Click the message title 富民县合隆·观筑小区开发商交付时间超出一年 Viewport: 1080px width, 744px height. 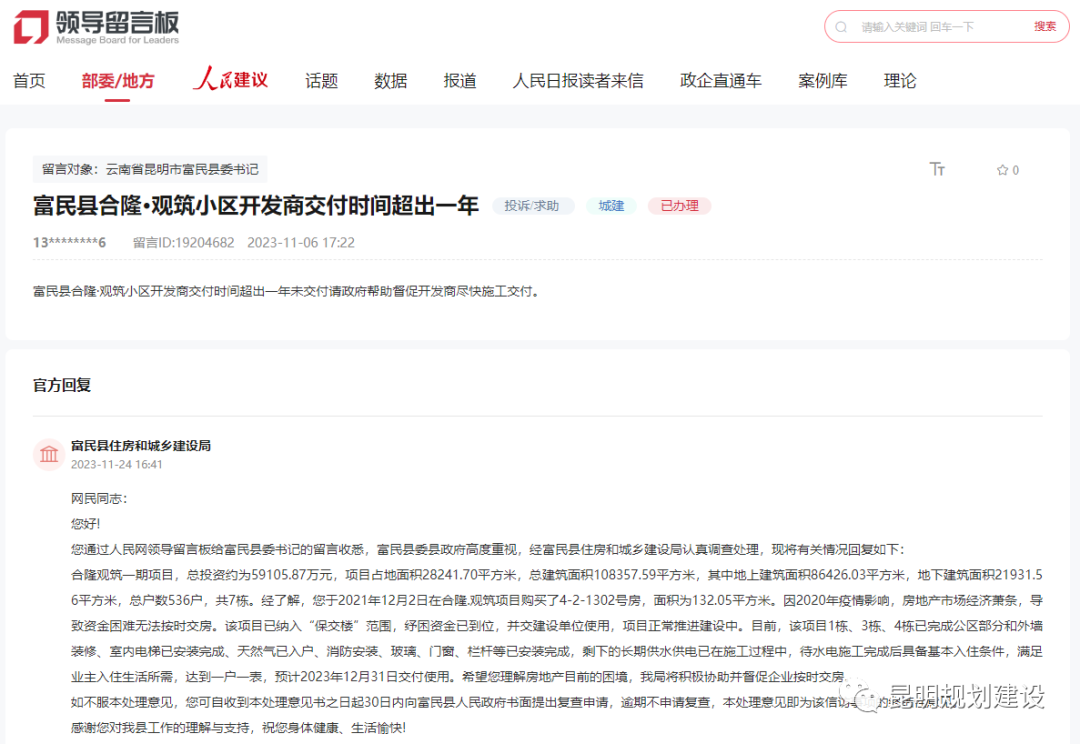255,205
